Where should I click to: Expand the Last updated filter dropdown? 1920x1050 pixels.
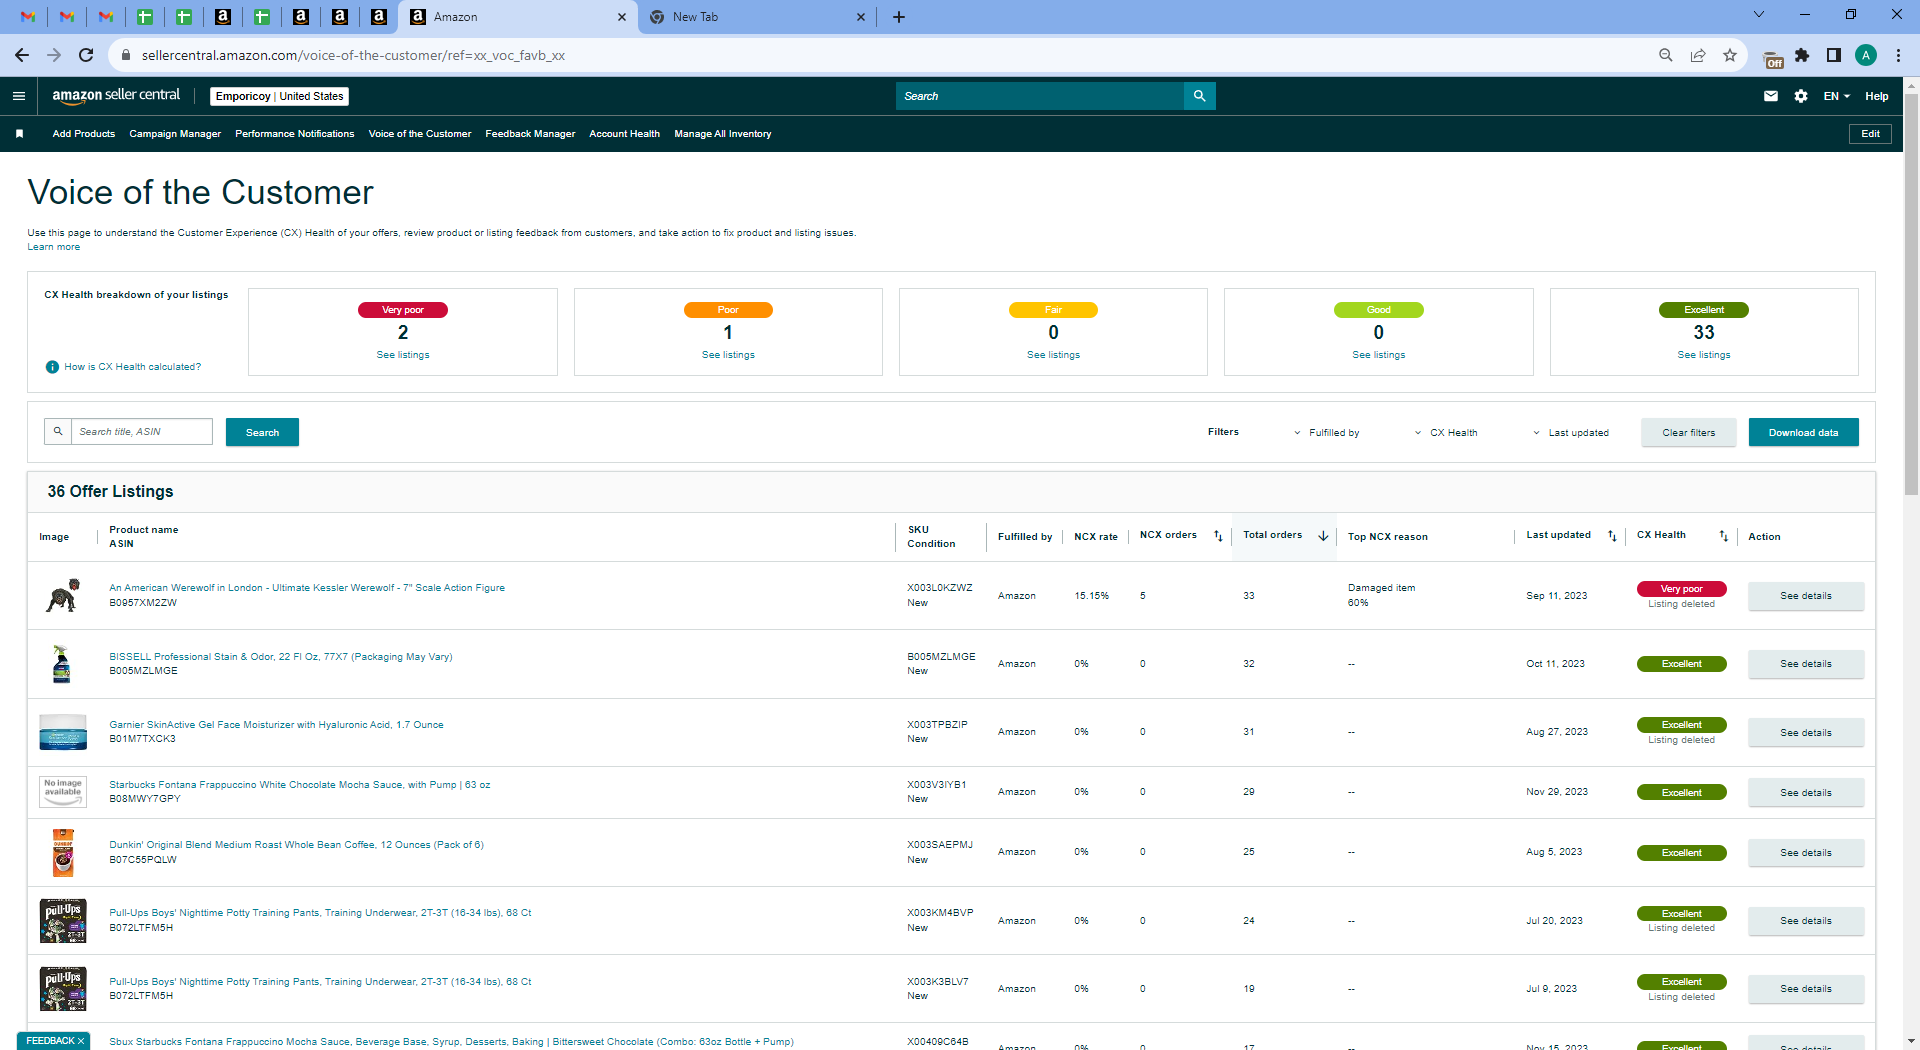1570,433
